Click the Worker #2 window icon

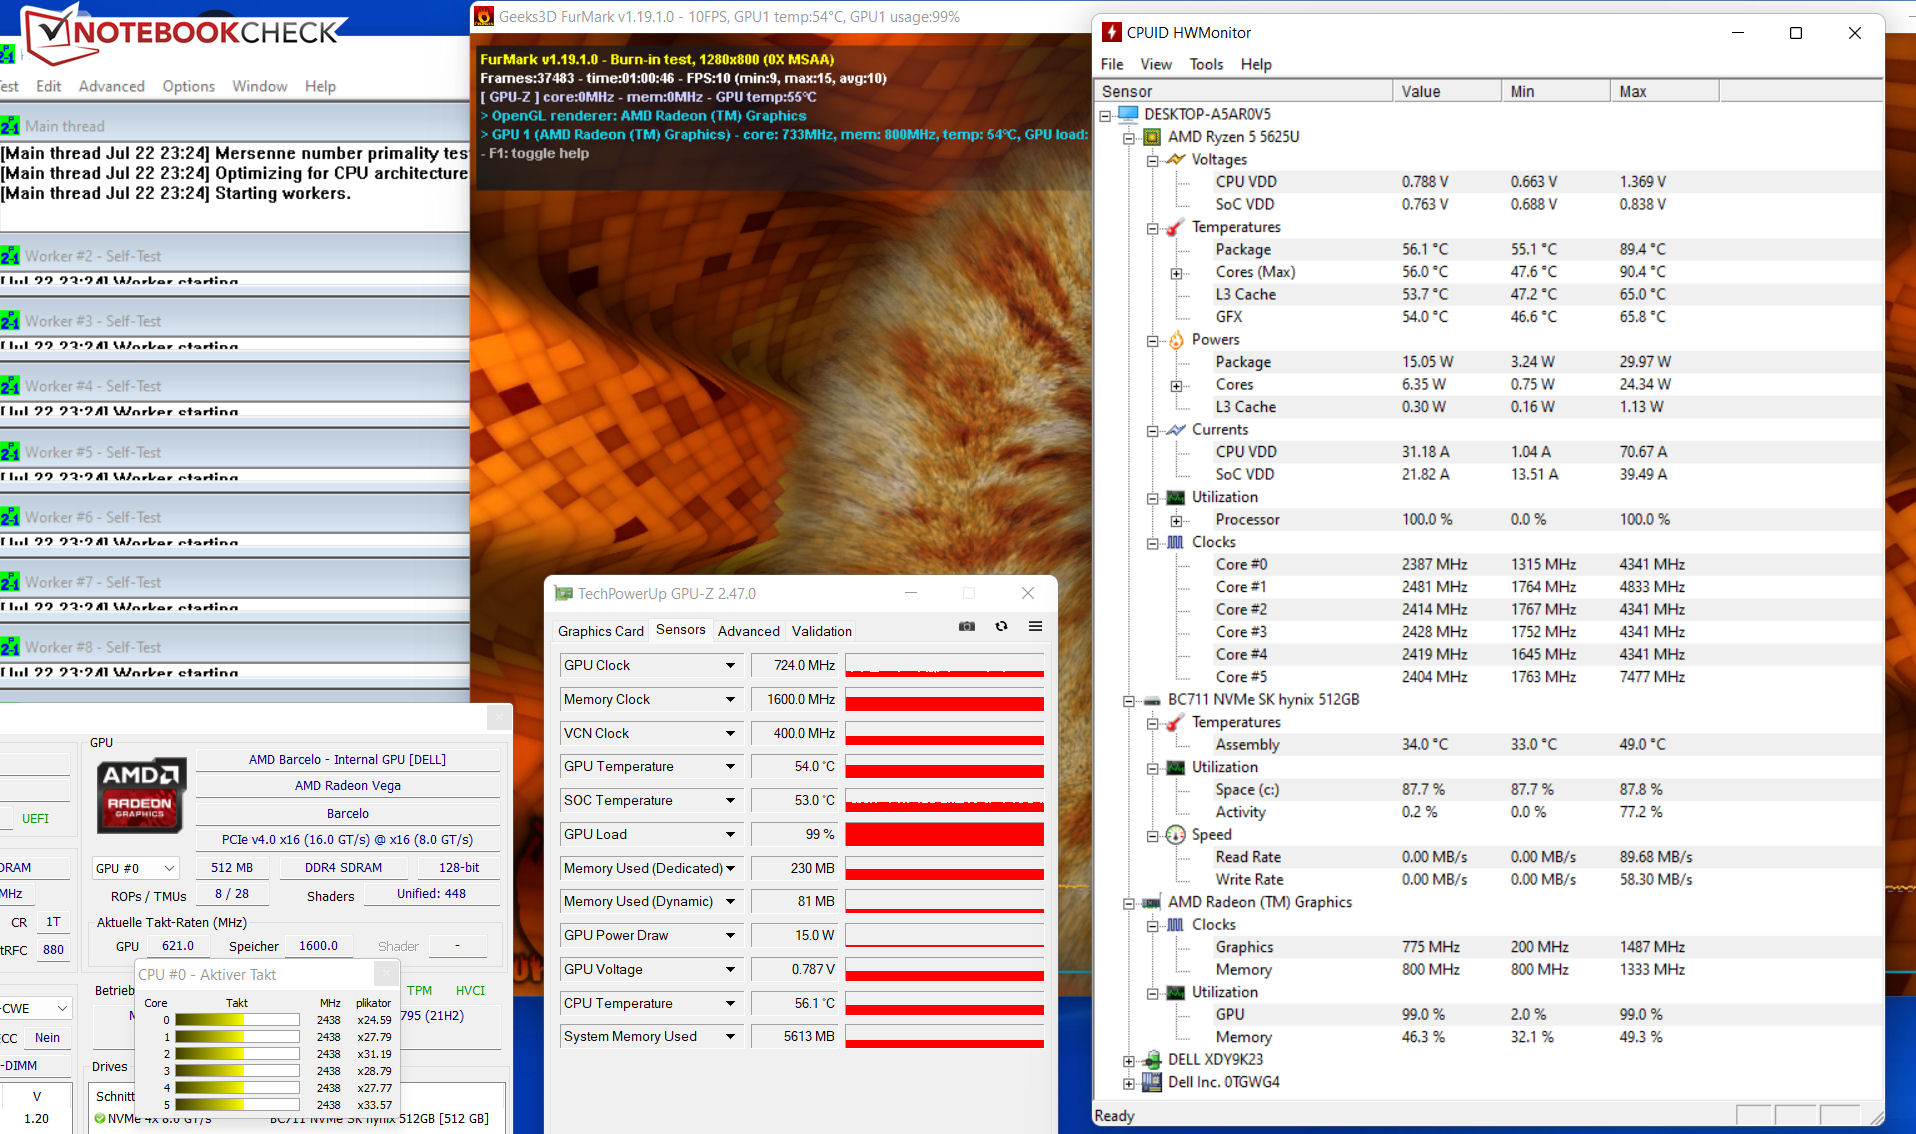(x=10, y=256)
